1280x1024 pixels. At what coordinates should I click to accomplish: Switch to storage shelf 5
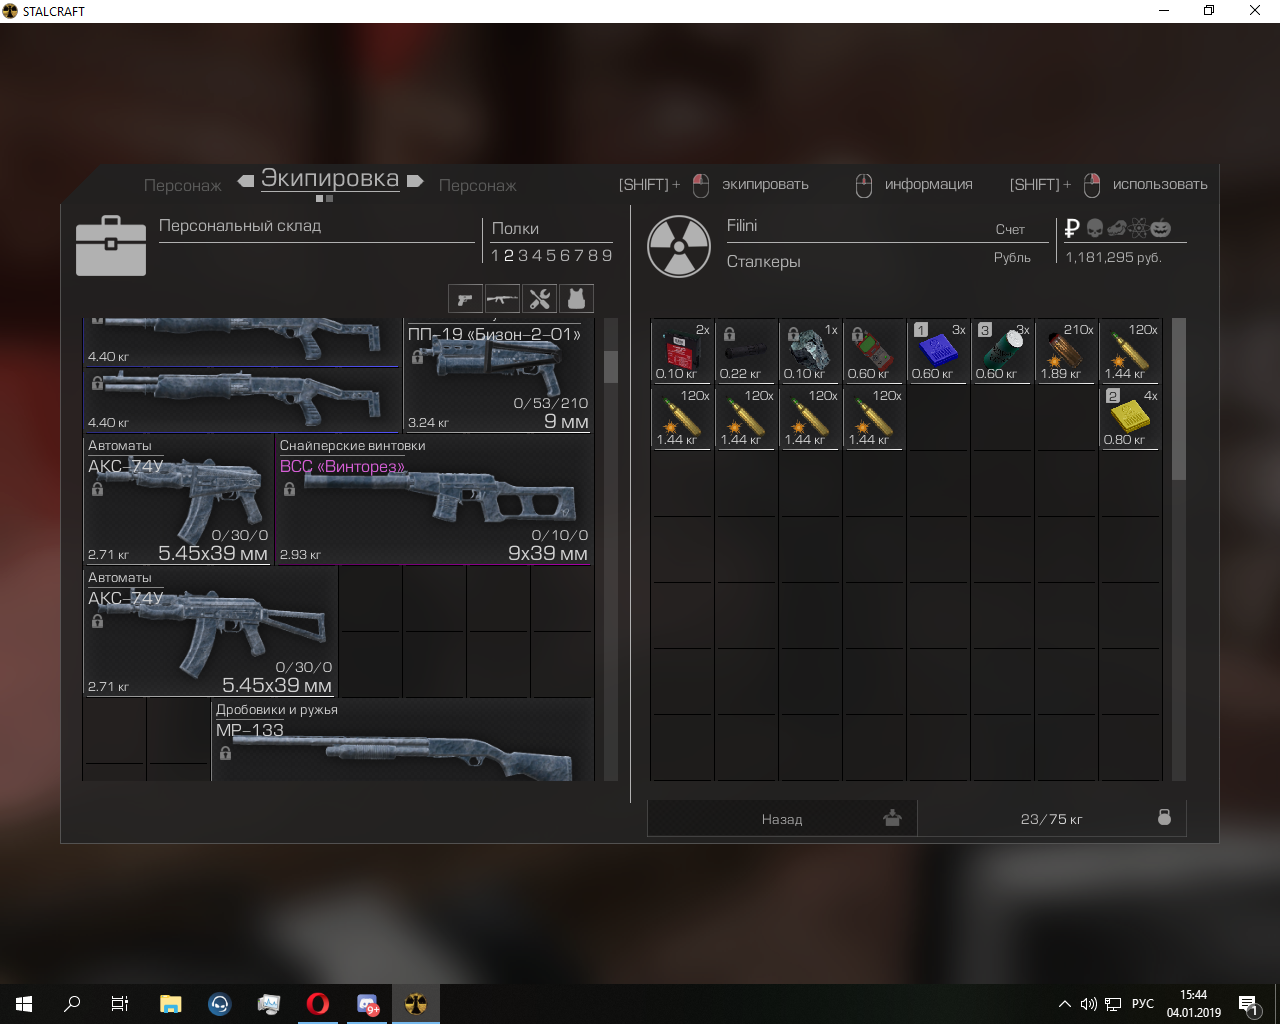[551, 256]
